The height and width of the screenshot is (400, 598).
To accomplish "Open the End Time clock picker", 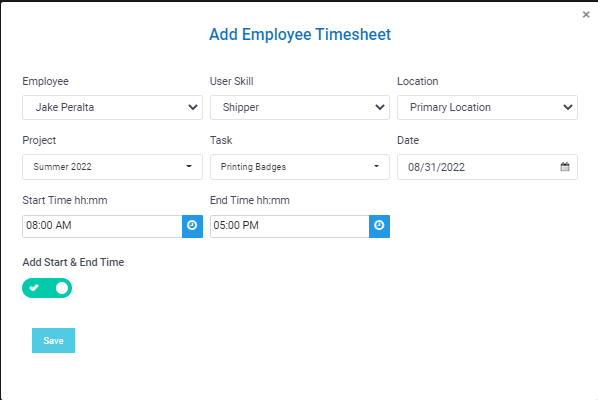I will coord(379,226).
